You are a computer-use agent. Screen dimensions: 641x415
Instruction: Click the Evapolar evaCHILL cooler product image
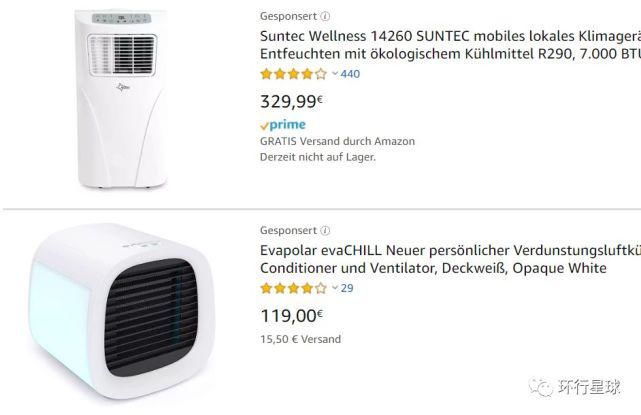(x=122, y=312)
